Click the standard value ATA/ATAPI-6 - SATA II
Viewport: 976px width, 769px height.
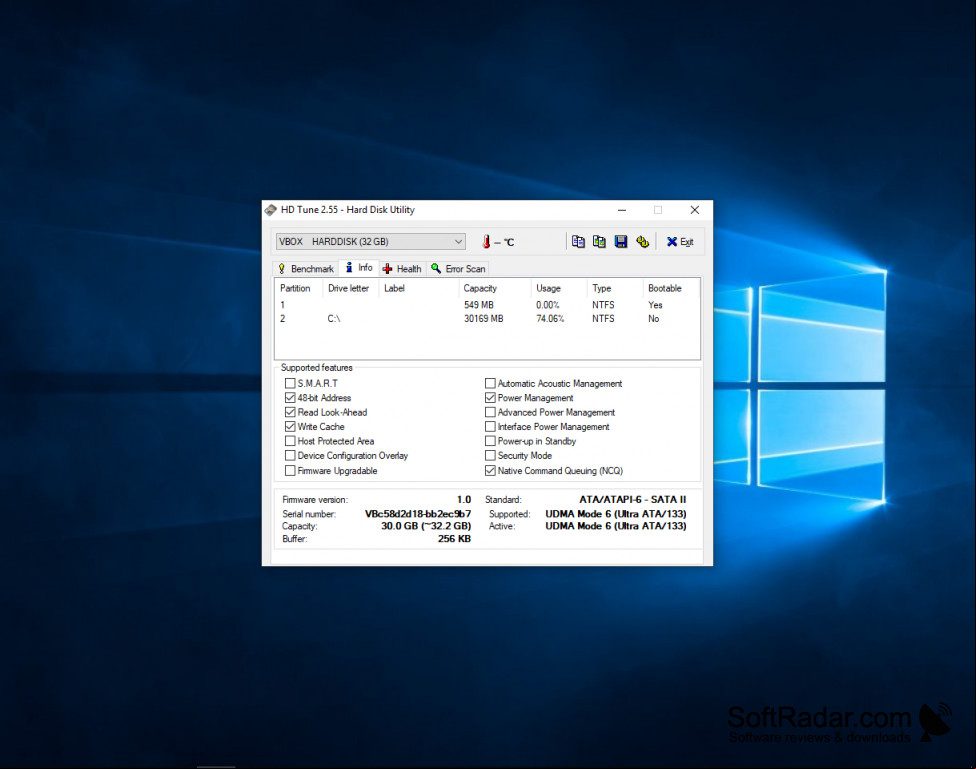pos(632,499)
